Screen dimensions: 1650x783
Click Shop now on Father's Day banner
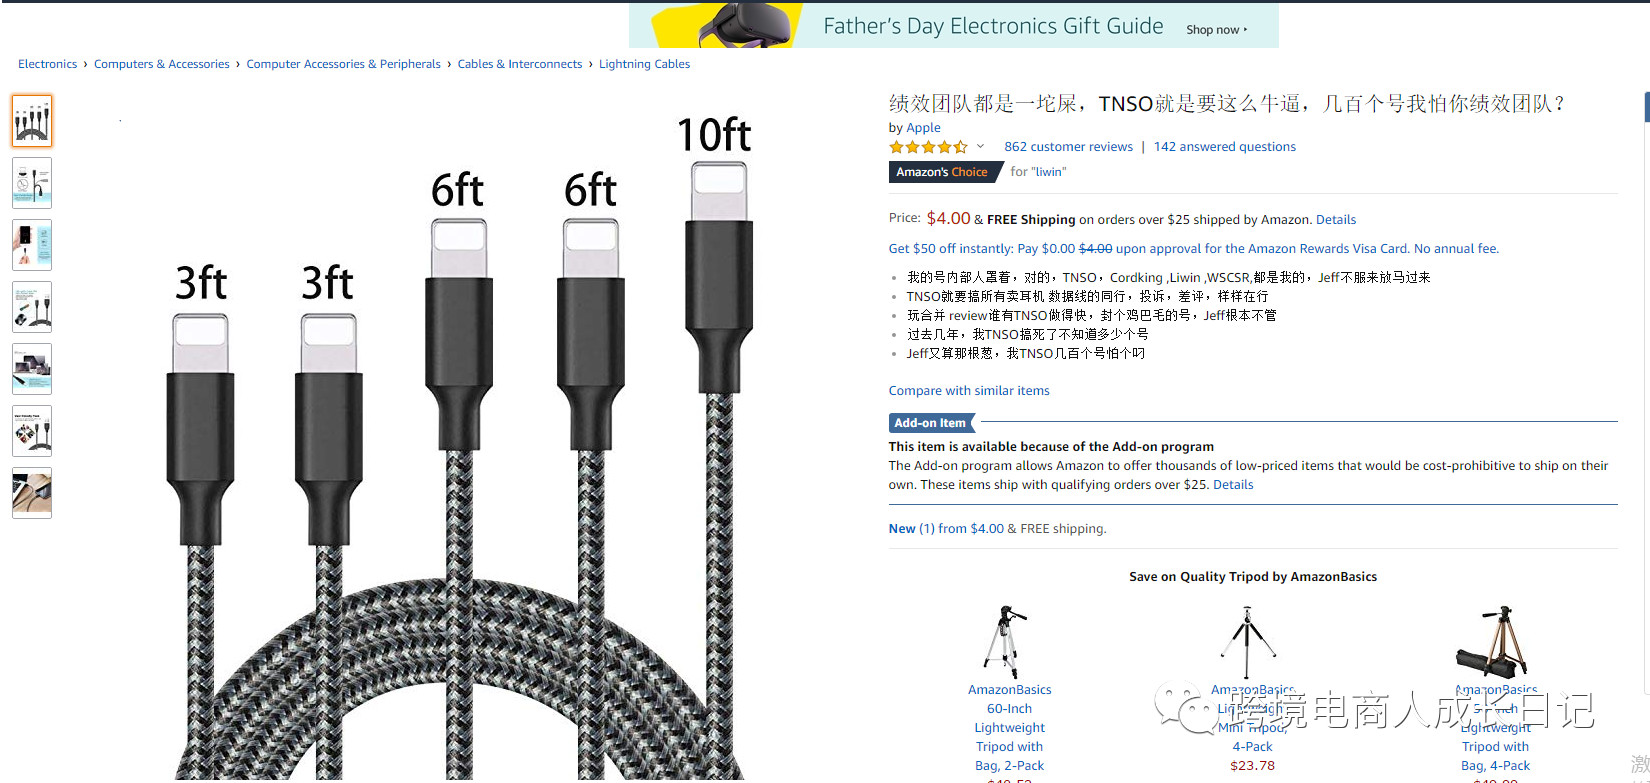(x=1216, y=30)
